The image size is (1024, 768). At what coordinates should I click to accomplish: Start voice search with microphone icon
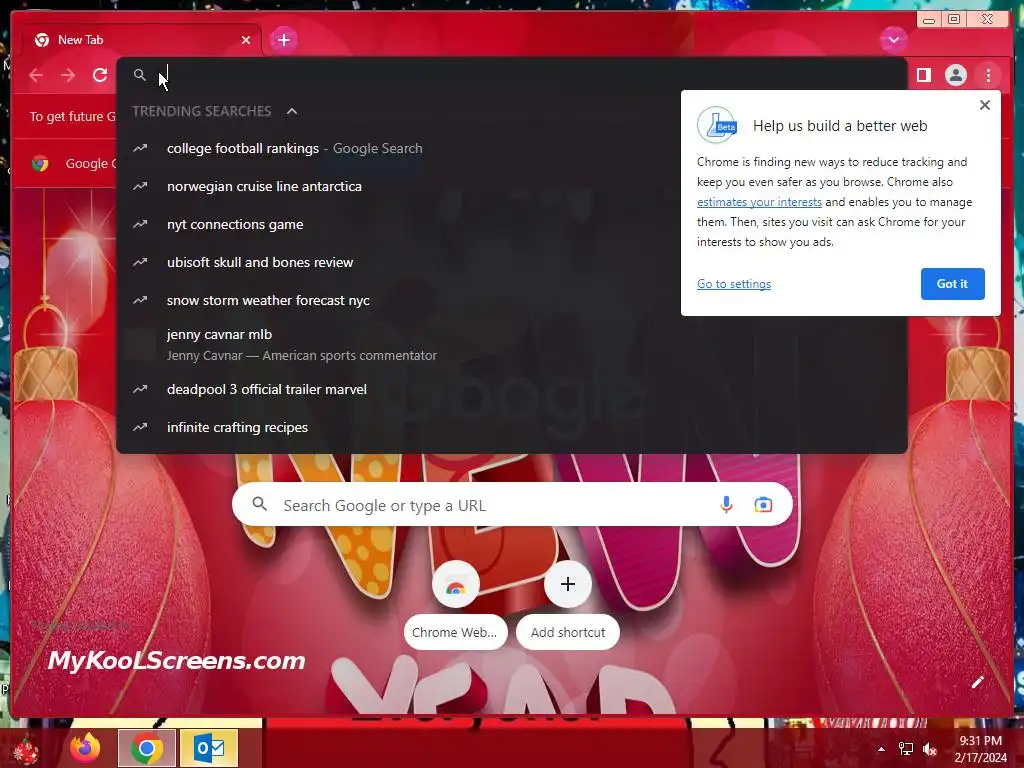coord(726,505)
